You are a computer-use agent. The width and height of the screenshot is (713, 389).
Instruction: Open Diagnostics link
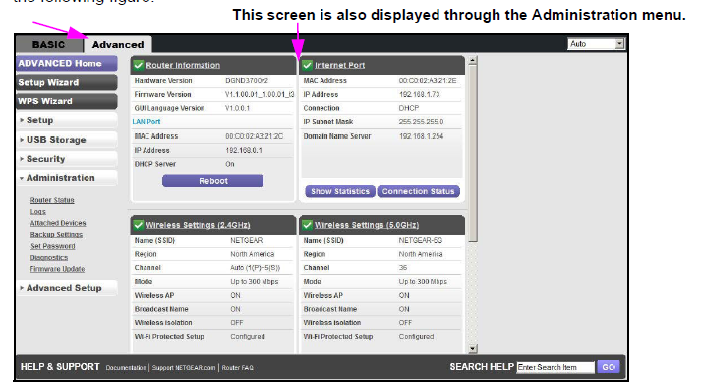49,258
